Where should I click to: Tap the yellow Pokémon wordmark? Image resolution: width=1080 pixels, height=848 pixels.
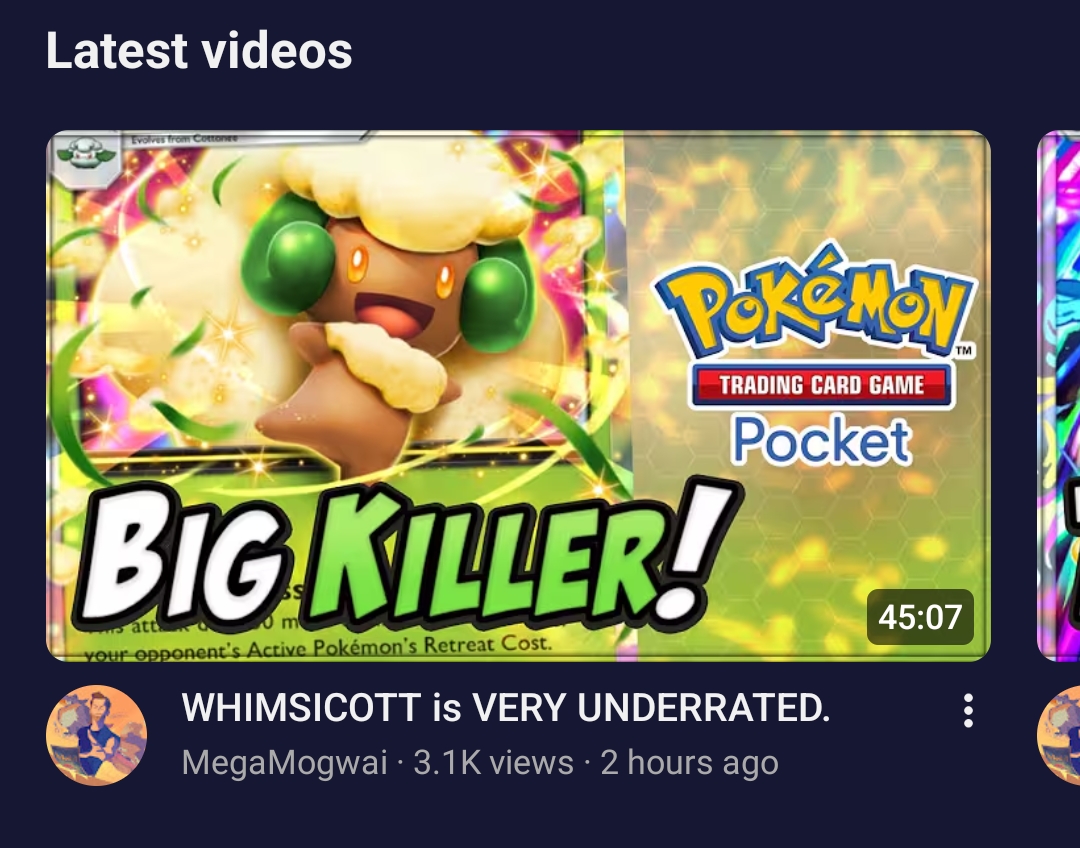(817, 300)
